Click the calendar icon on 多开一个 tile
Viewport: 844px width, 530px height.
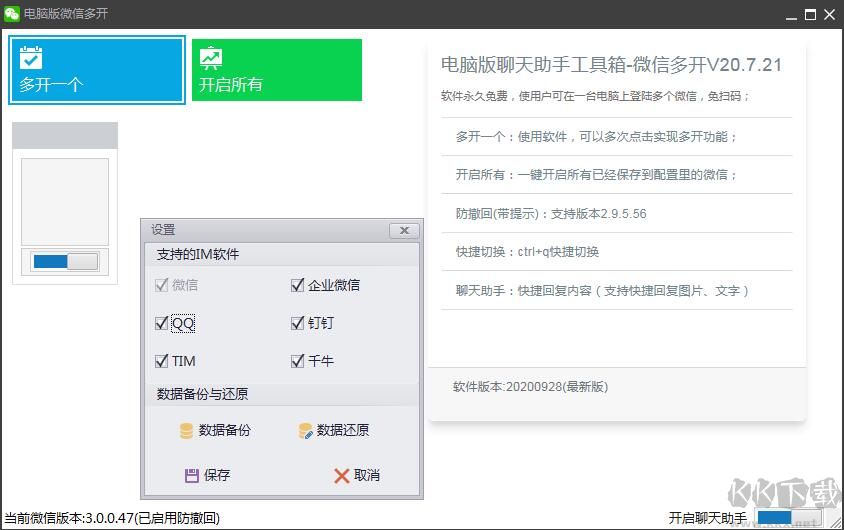point(31,57)
